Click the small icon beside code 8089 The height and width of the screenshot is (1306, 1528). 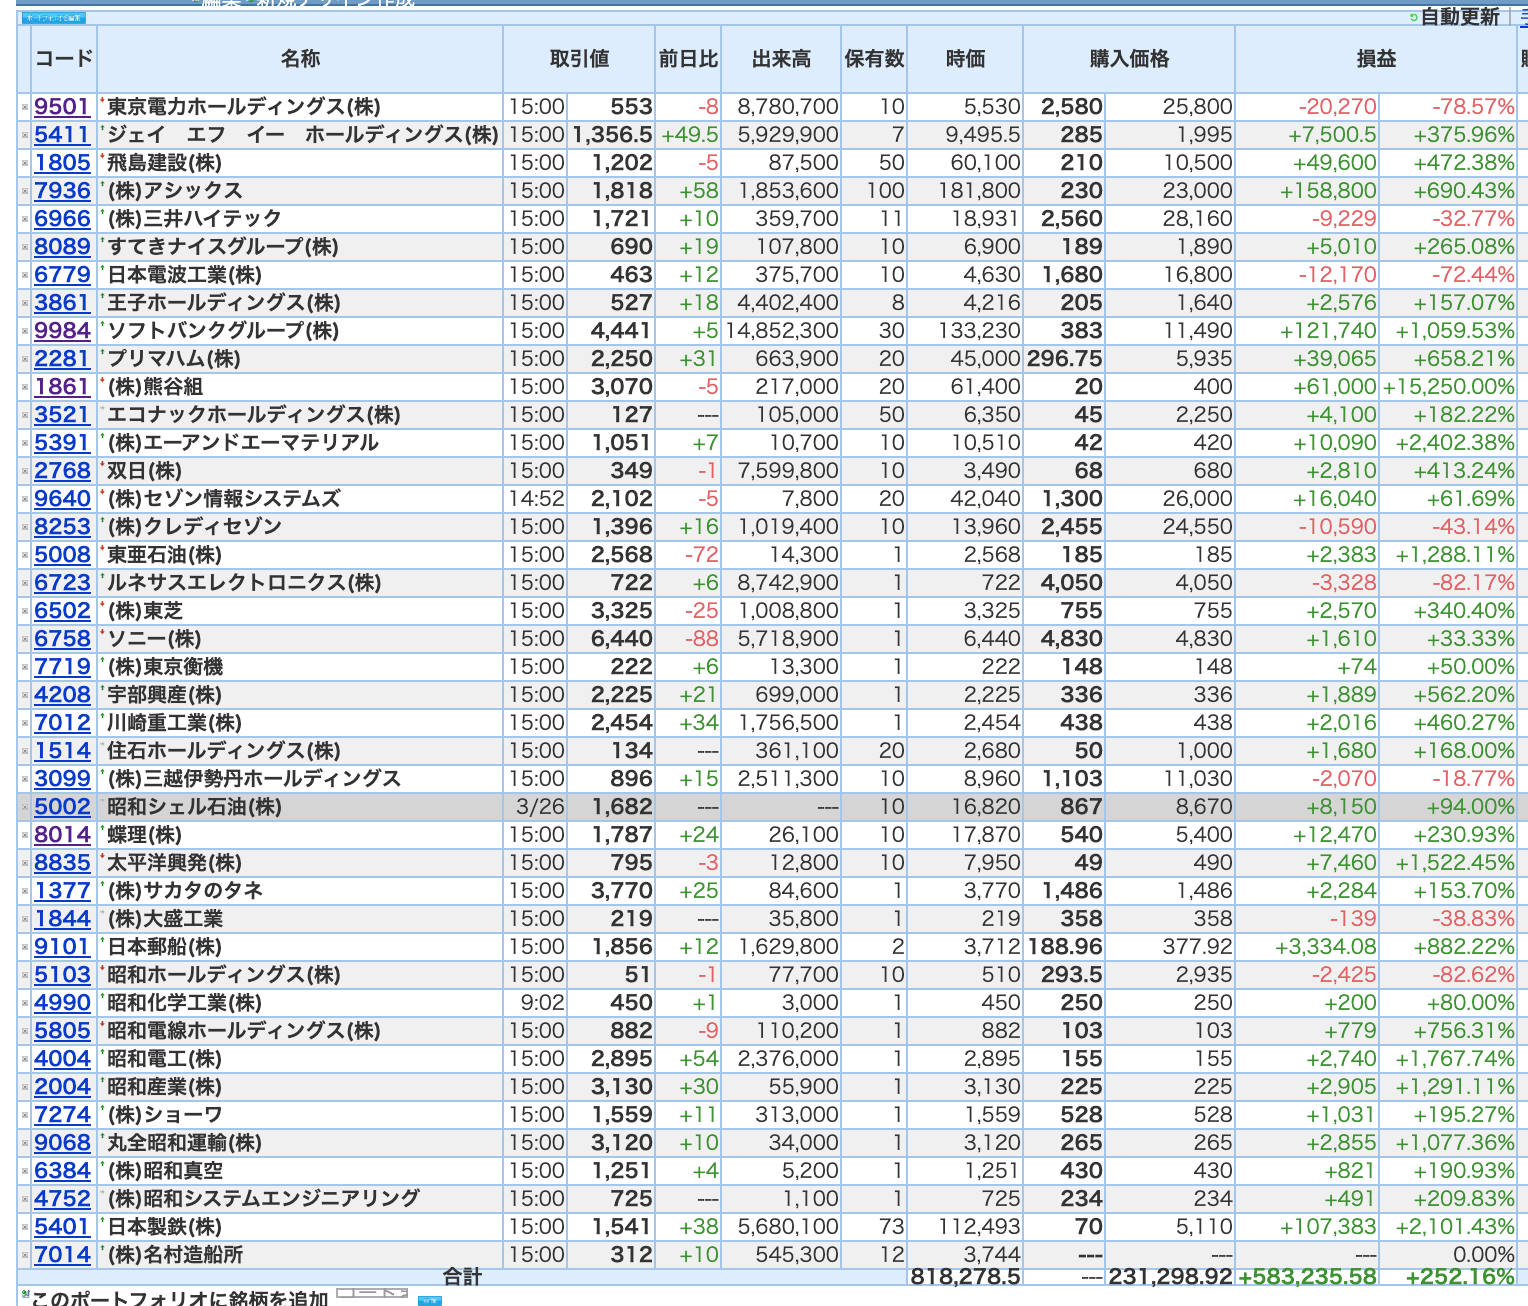pos(25,247)
